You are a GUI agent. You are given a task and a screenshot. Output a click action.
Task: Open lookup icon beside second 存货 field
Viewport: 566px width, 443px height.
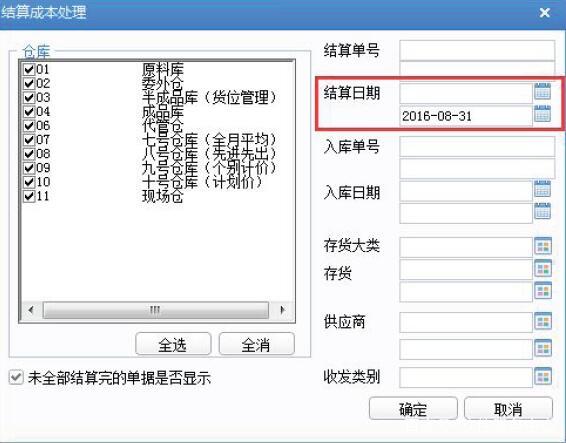point(543,291)
